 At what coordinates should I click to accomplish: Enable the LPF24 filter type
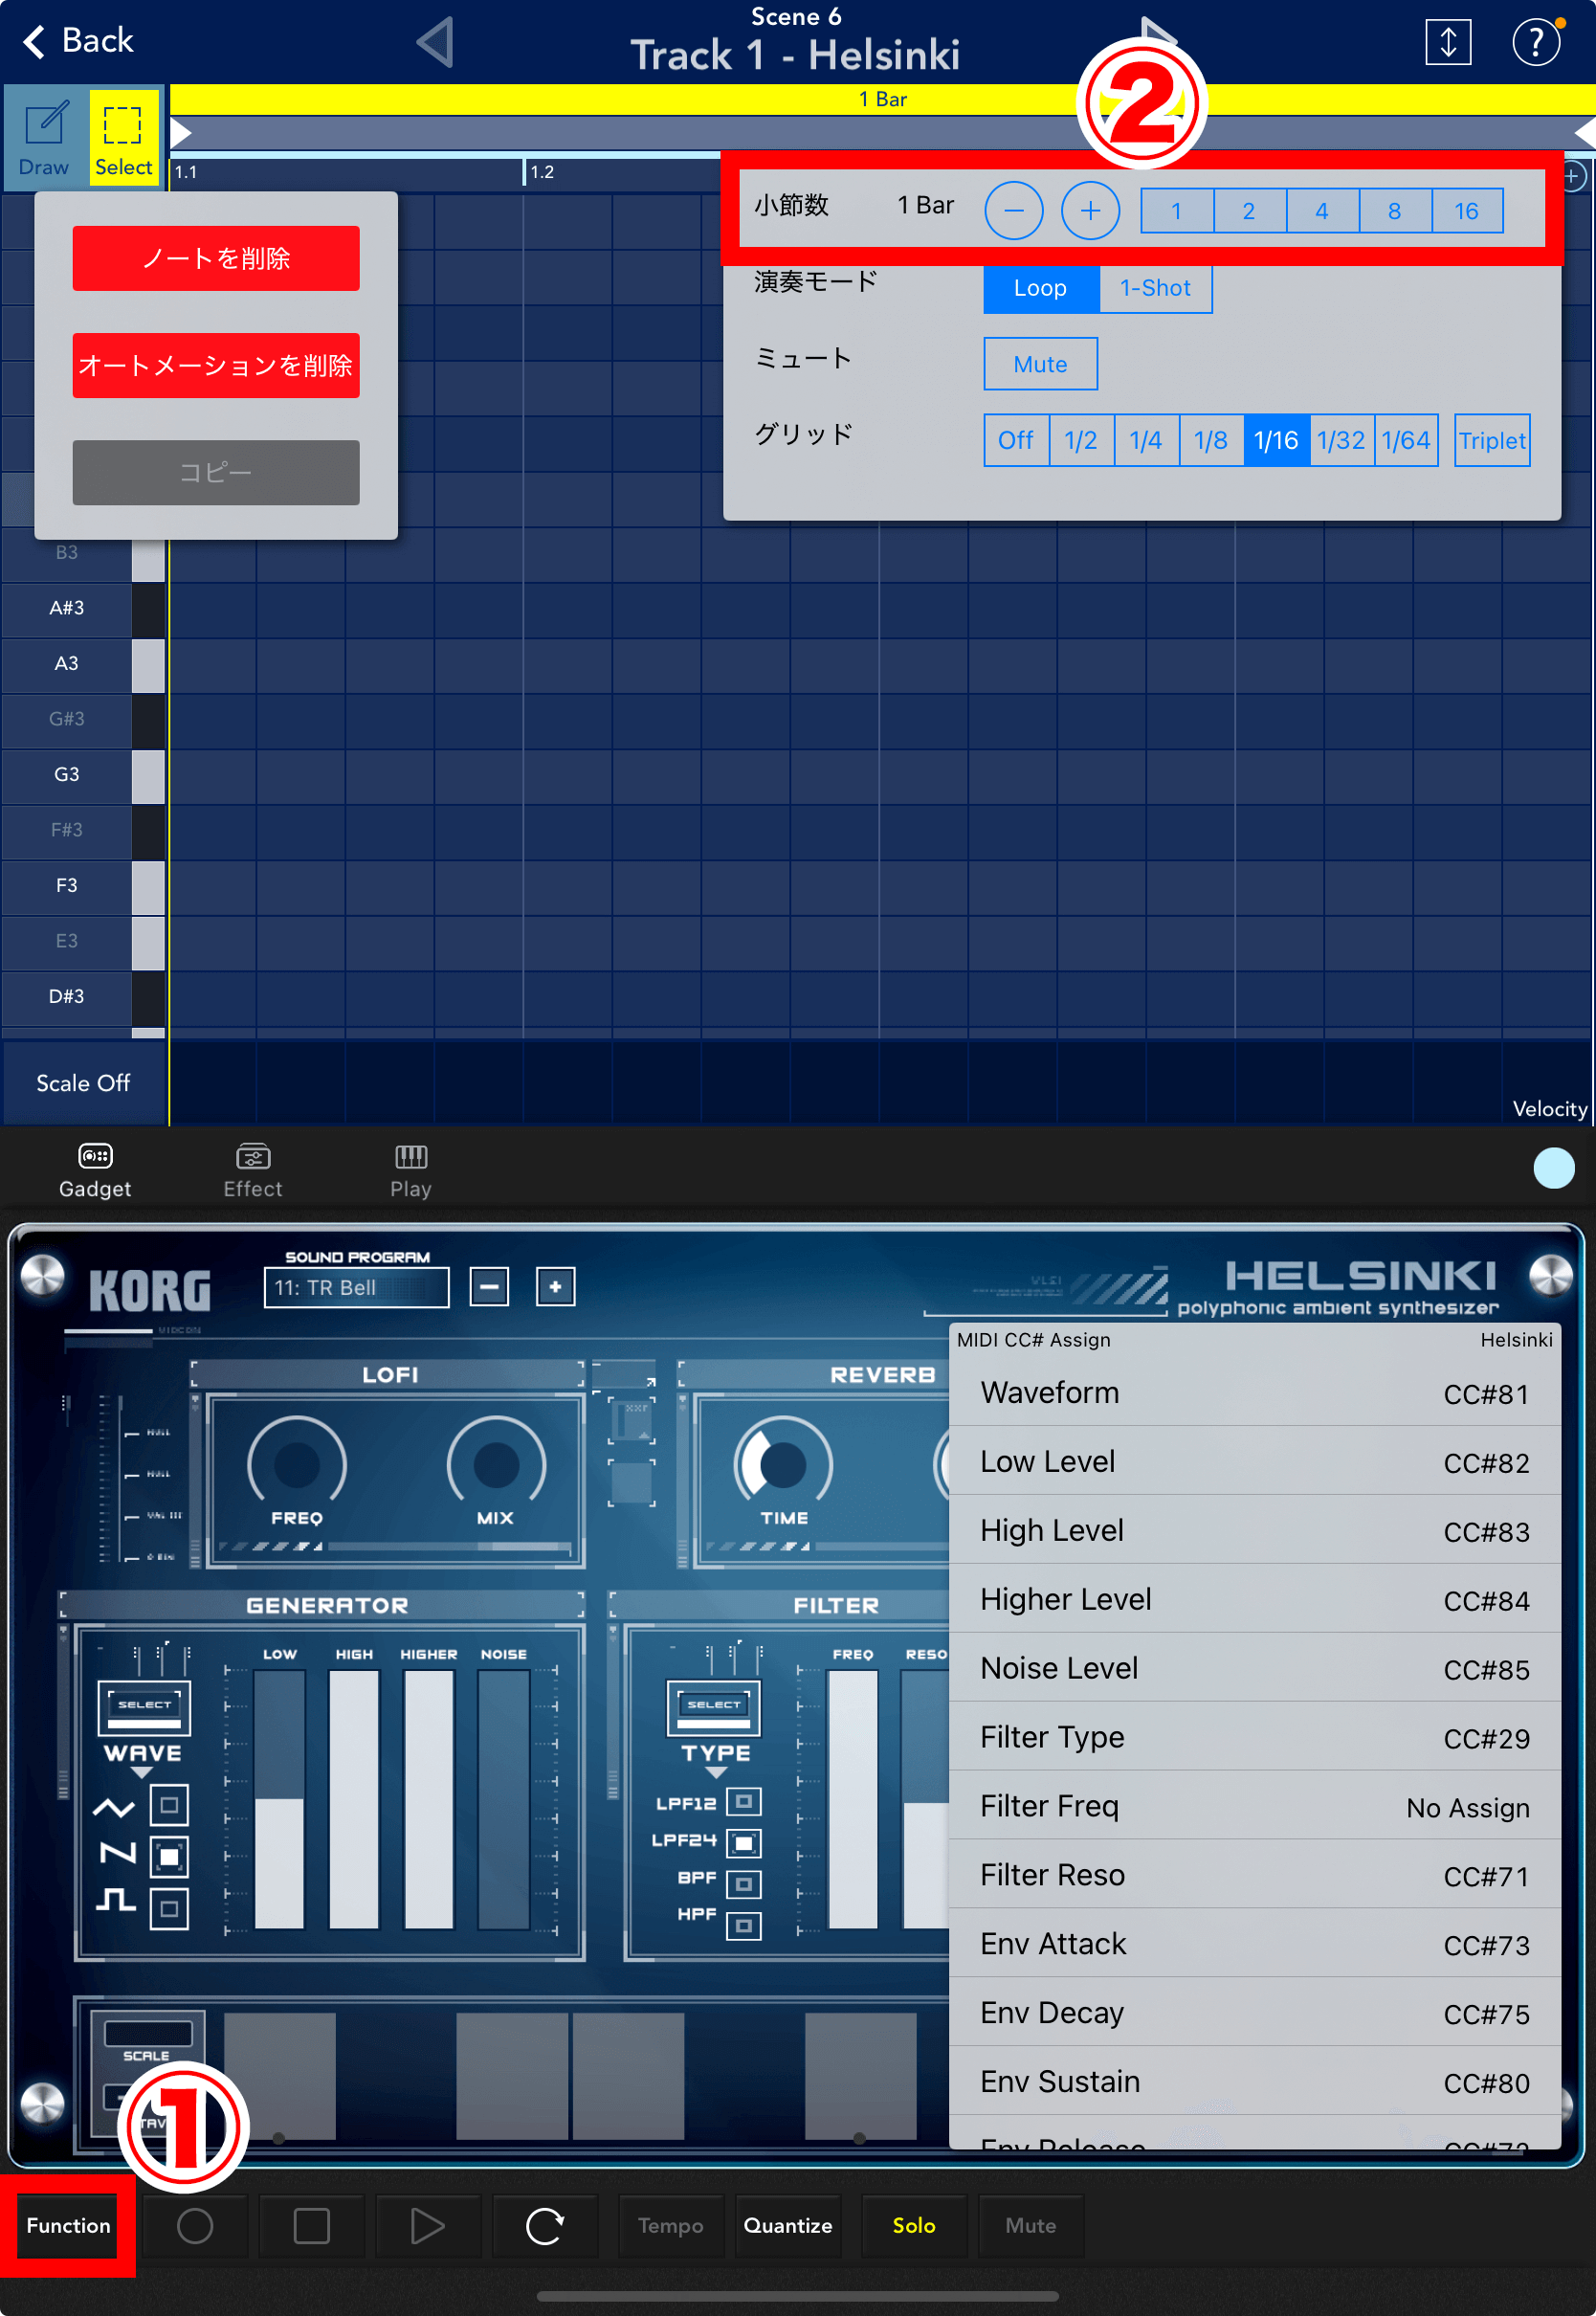coord(743,1843)
